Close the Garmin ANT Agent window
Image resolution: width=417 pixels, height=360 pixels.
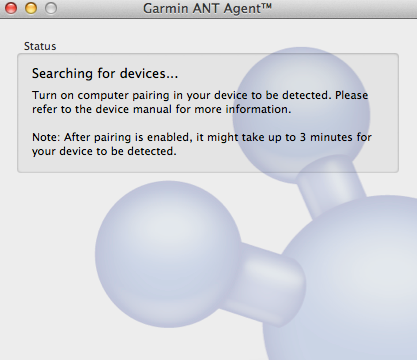tap(11, 8)
